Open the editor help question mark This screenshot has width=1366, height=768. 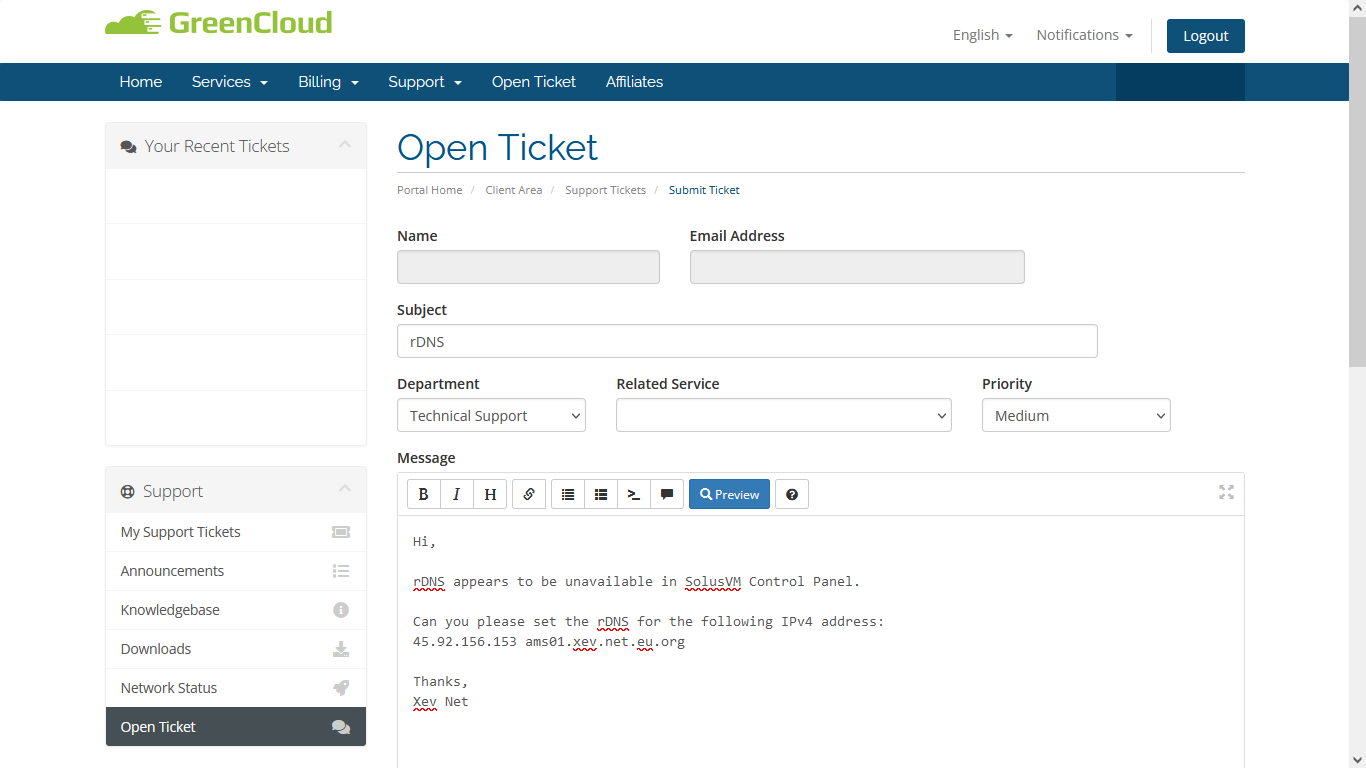[792, 494]
